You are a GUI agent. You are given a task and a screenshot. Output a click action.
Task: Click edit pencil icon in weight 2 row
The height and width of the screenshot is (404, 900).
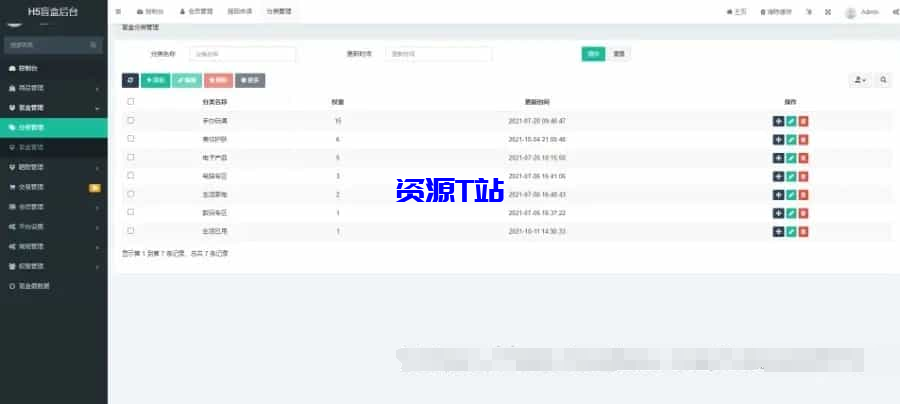coord(791,195)
